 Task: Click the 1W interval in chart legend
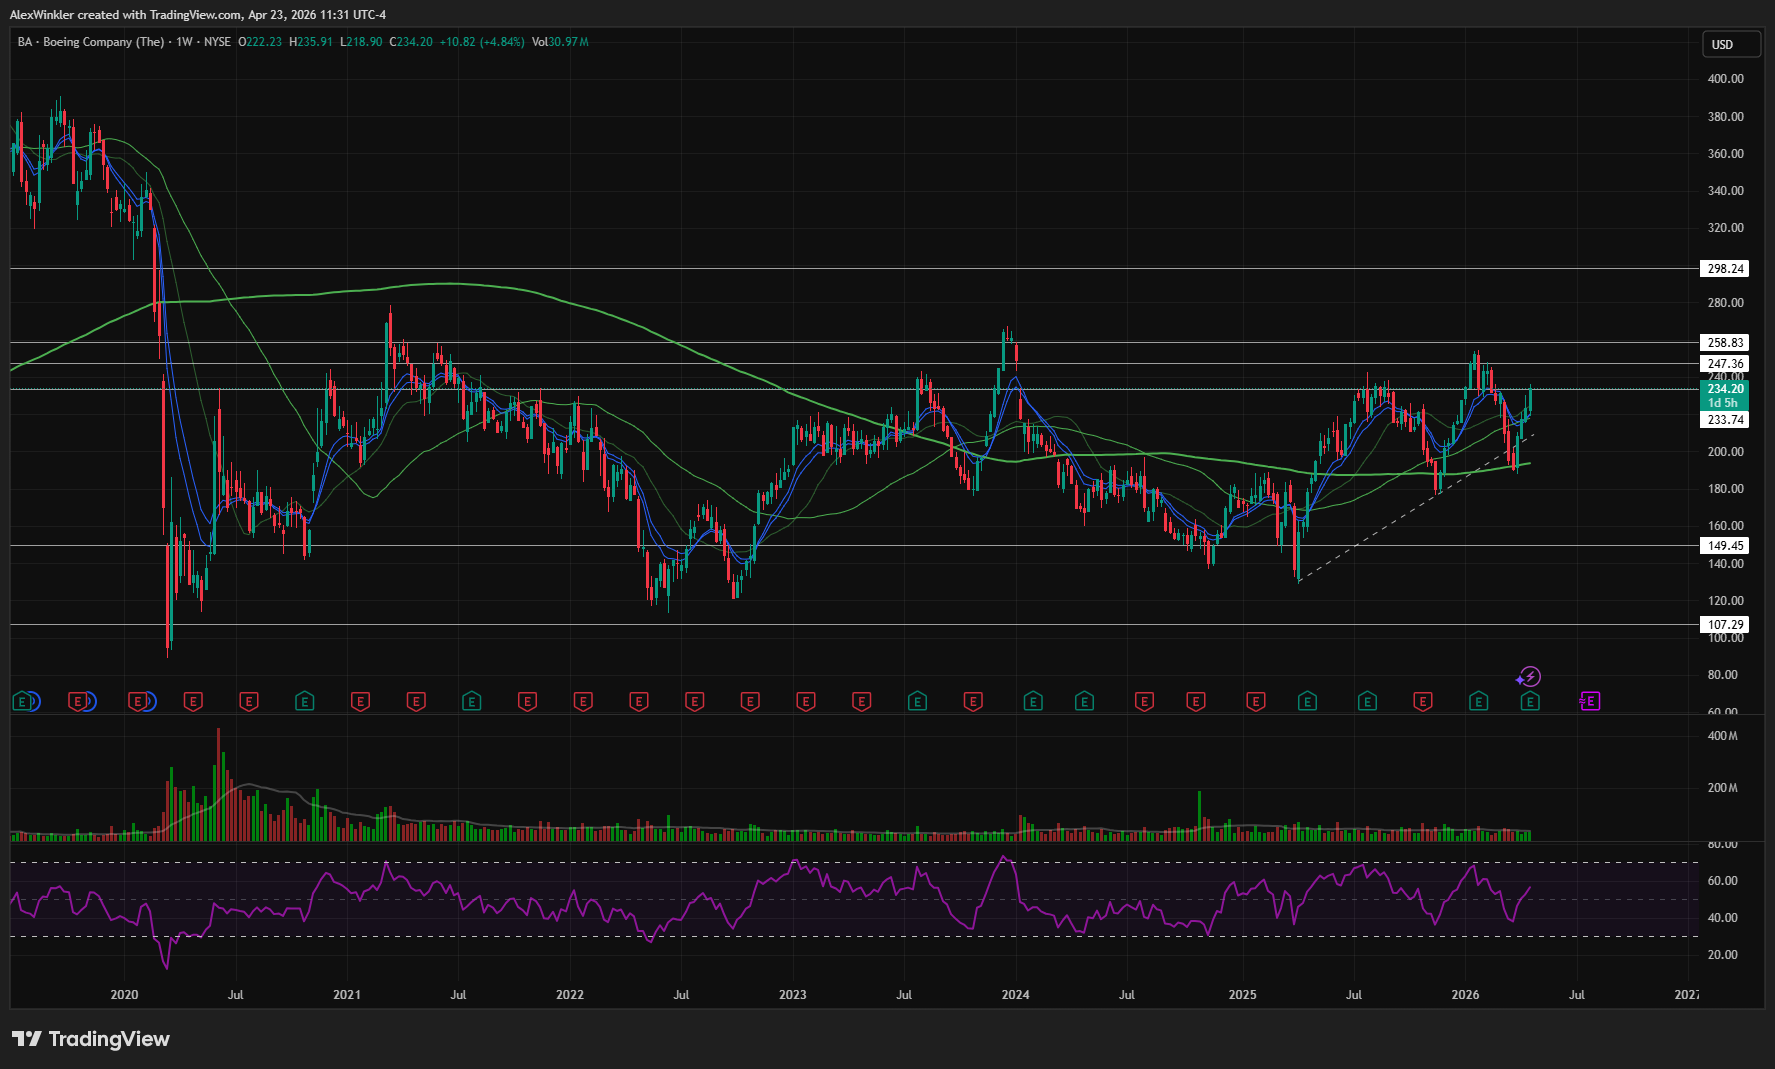(x=184, y=42)
